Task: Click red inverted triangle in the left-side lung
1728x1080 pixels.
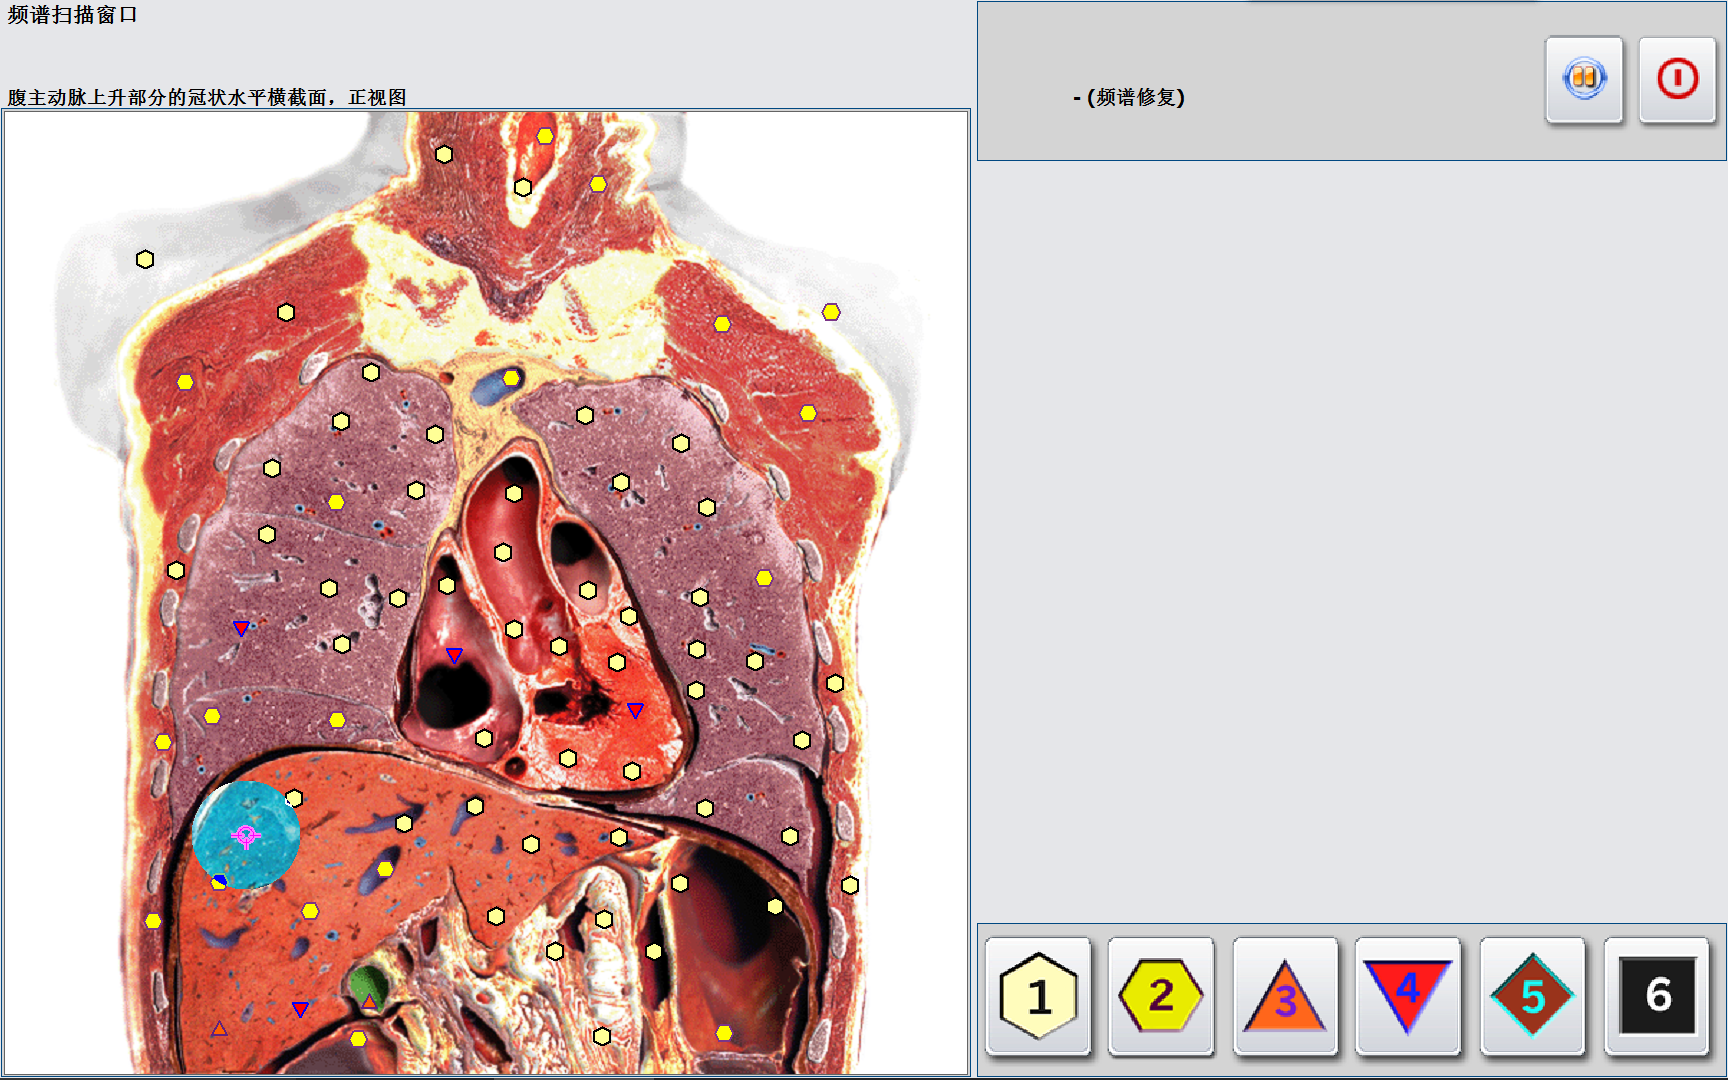Action: (241, 628)
